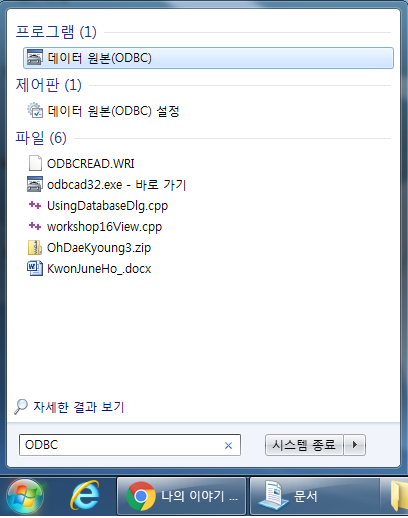Image resolution: width=408 pixels, height=518 pixels.
Task: Click the blank document icon of ODBCREAD.WRI
Action: click(x=35, y=163)
